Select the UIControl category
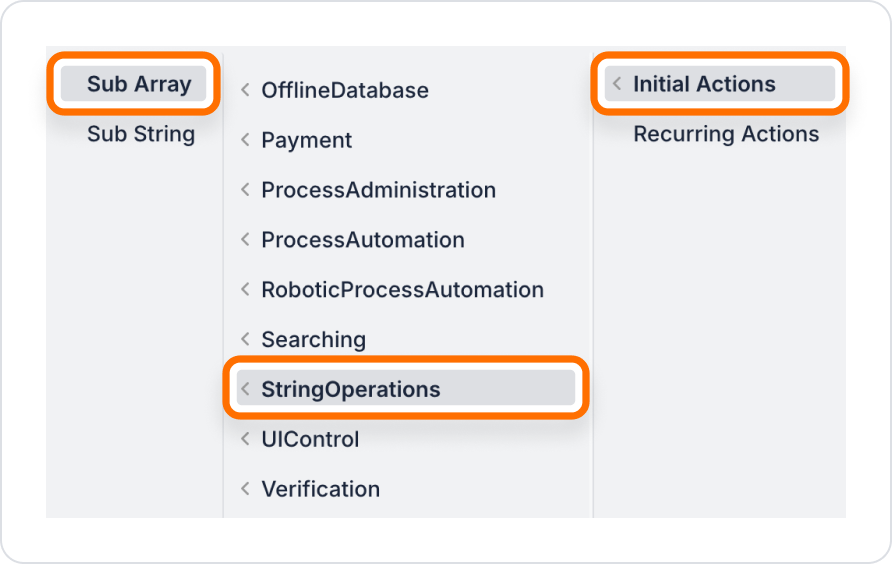The height and width of the screenshot is (564, 892). (x=405, y=439)
